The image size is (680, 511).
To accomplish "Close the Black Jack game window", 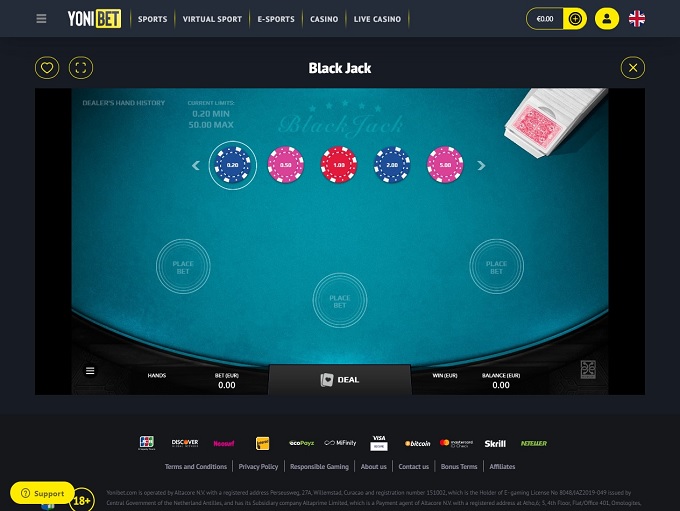I will click(x=633, y=68).
